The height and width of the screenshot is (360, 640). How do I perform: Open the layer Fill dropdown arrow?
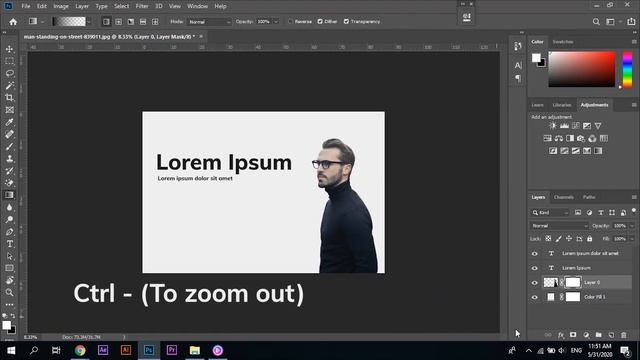[x=632, y=239]
